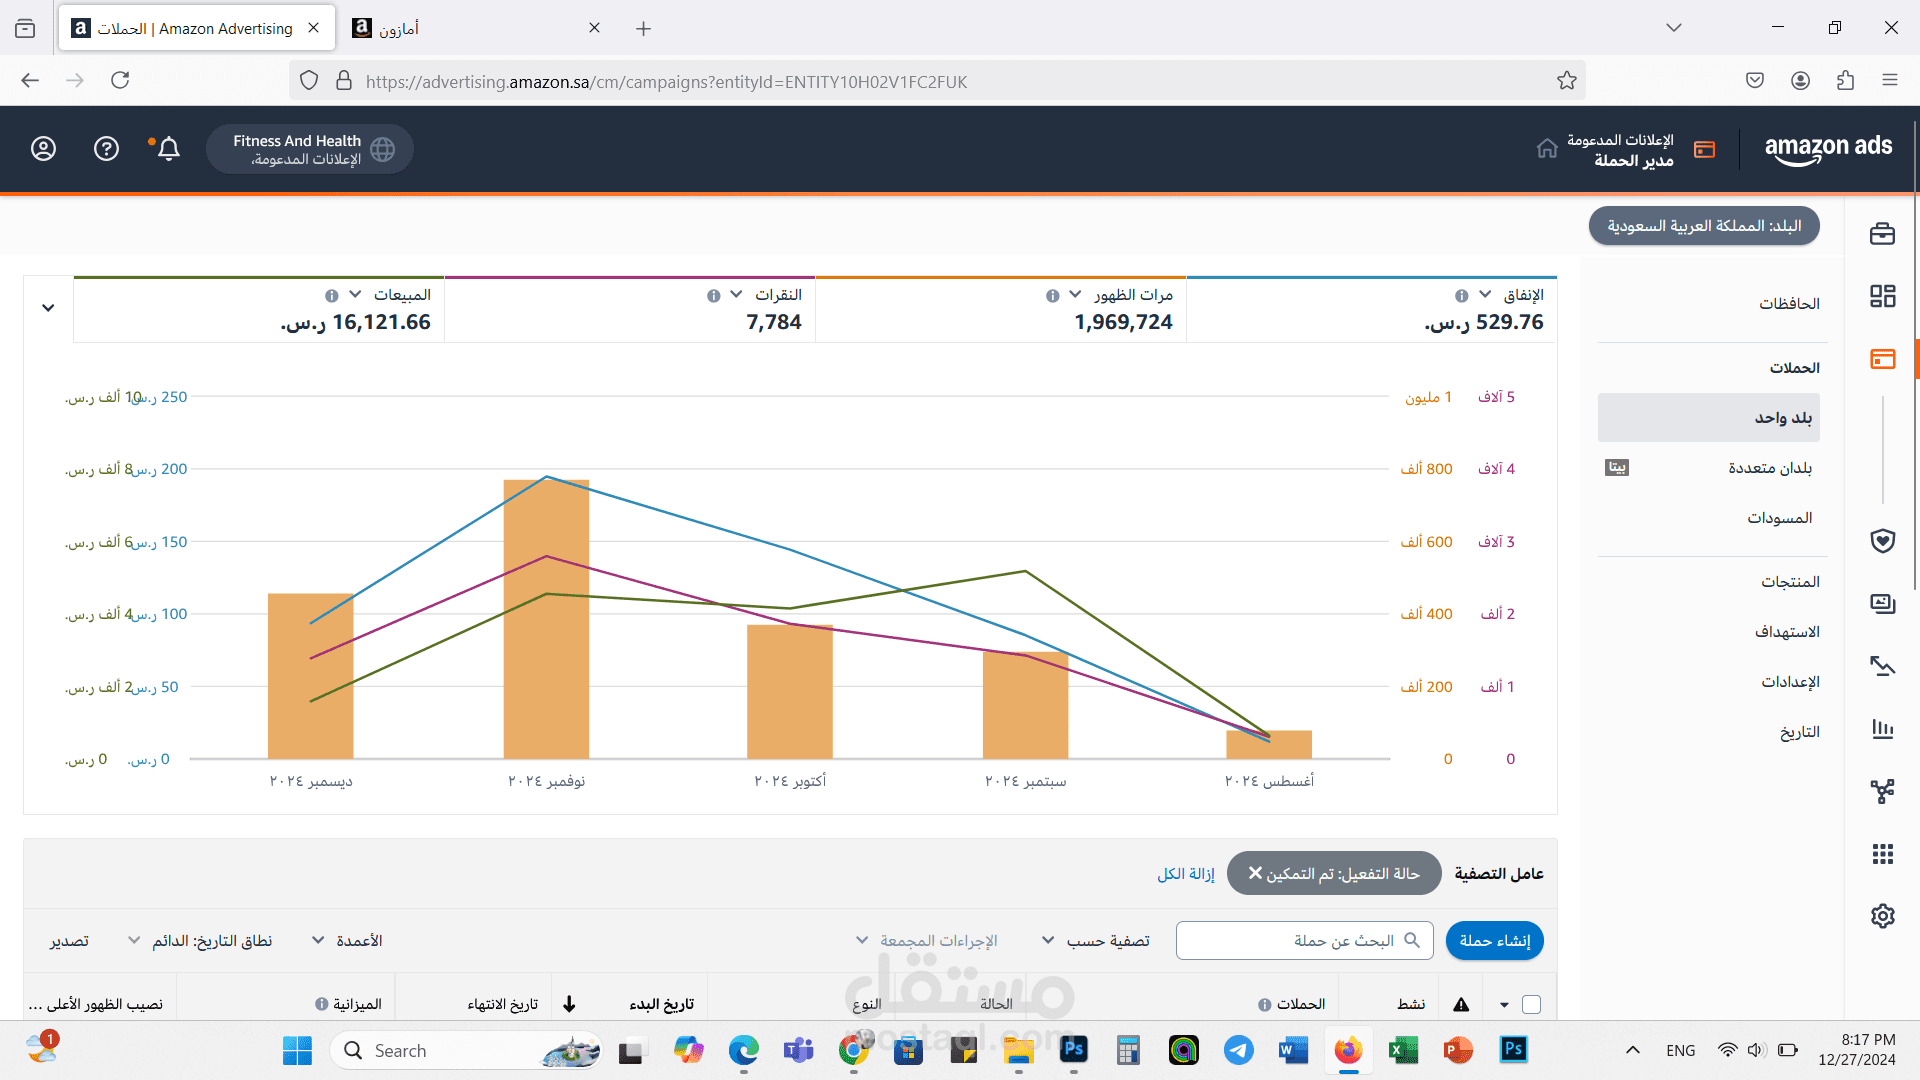Open the settings gear sidebar icon
The image size is (1920, 1080).
tap(1882, 916)
